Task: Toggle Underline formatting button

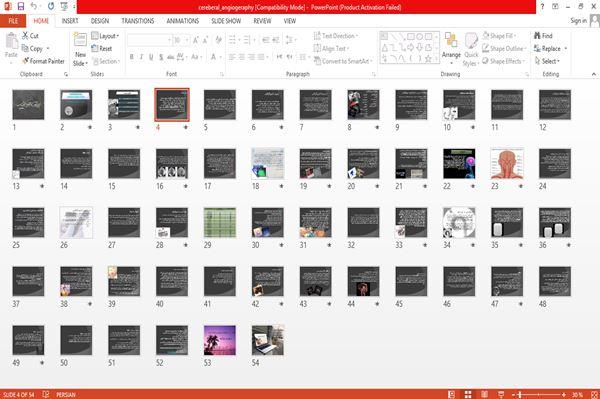Action: (x=151, y=57)
